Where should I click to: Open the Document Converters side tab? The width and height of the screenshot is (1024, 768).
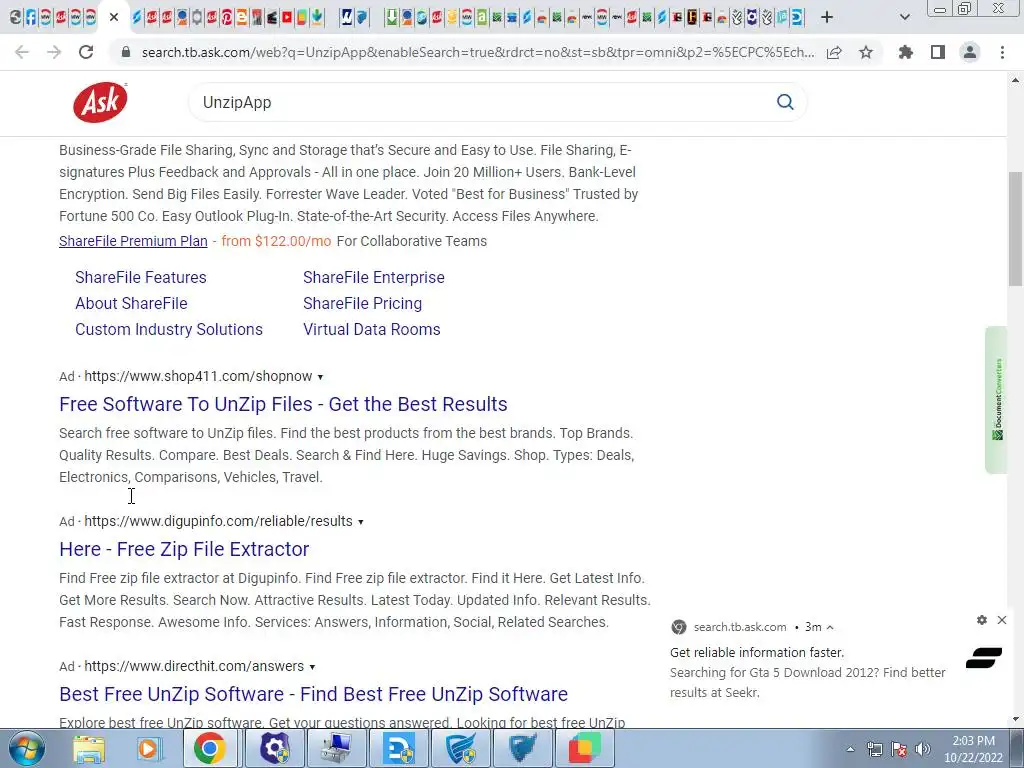click(x=997, y=400)
